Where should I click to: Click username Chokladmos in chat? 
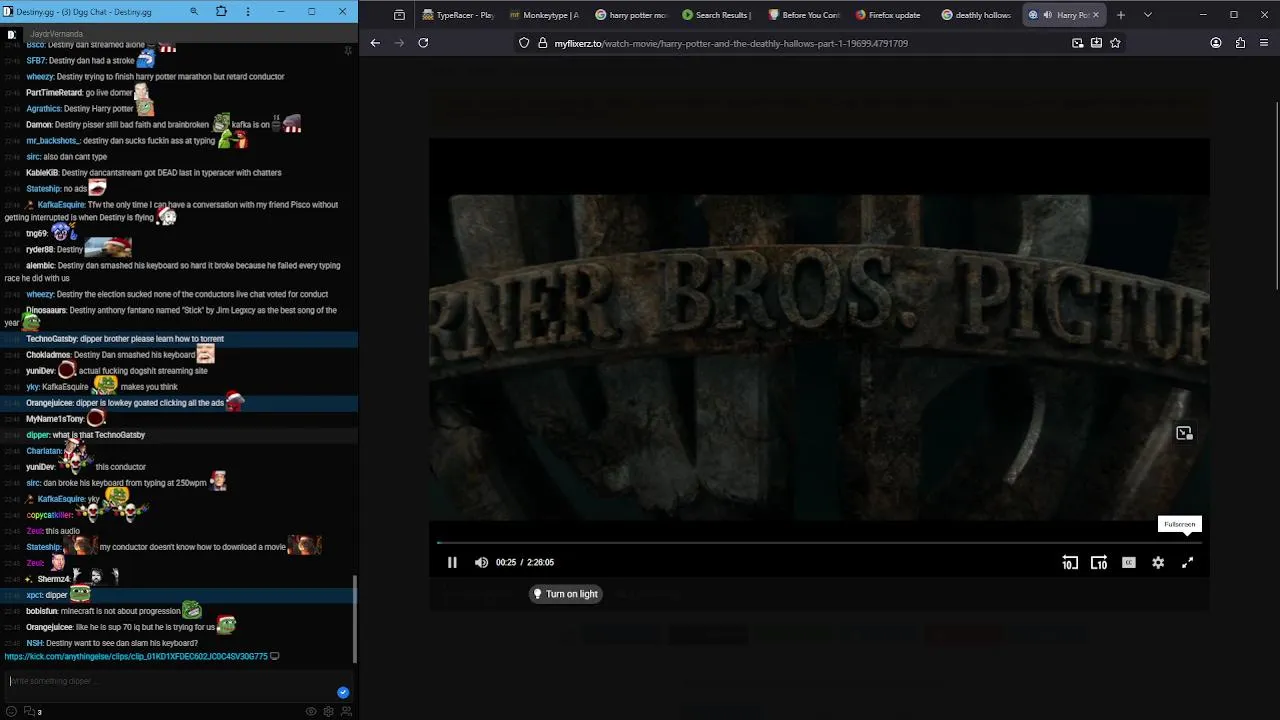tap(48, 355)
